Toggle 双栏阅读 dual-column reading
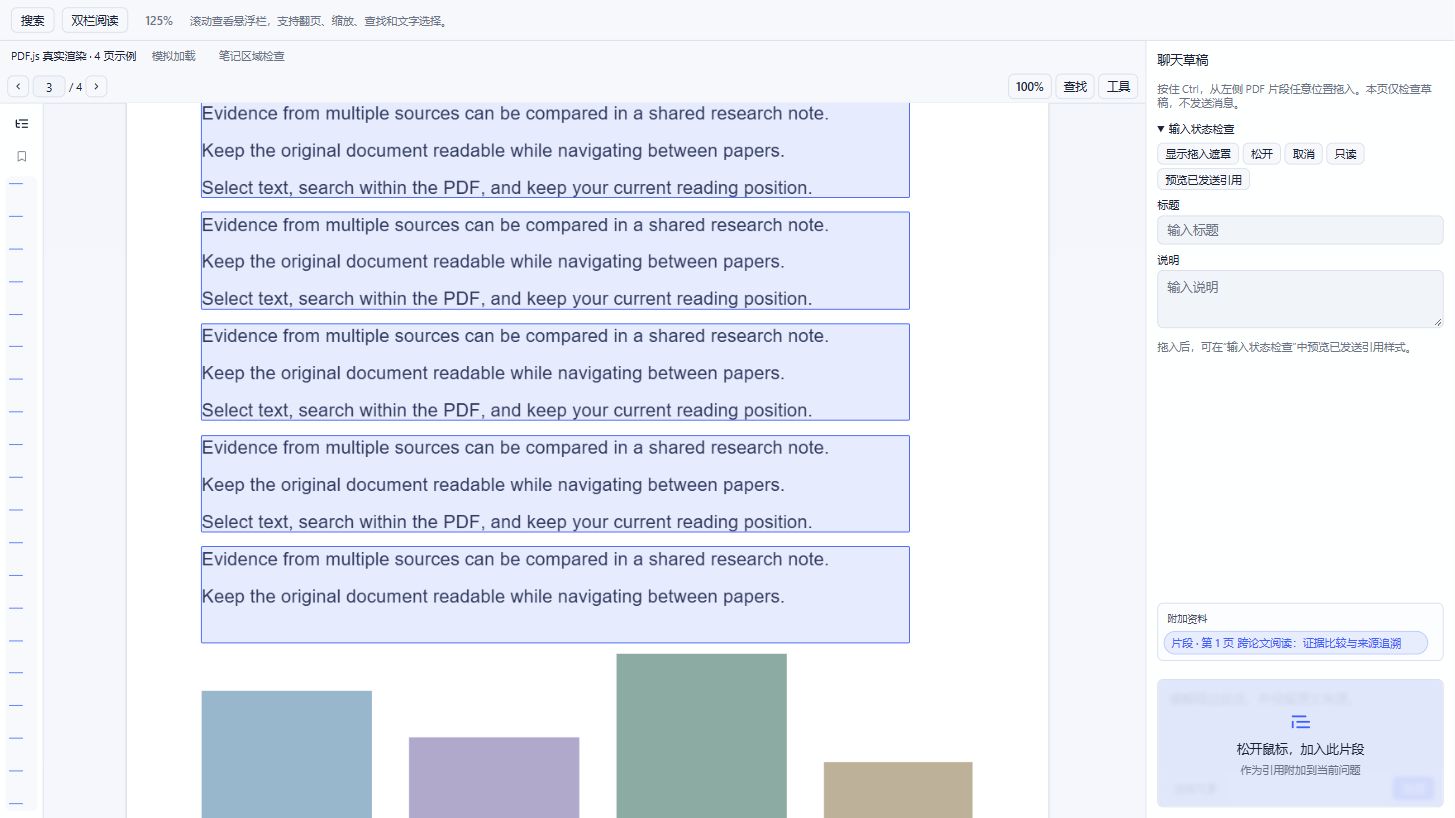The image size is (1455, 818). point(95,20)
